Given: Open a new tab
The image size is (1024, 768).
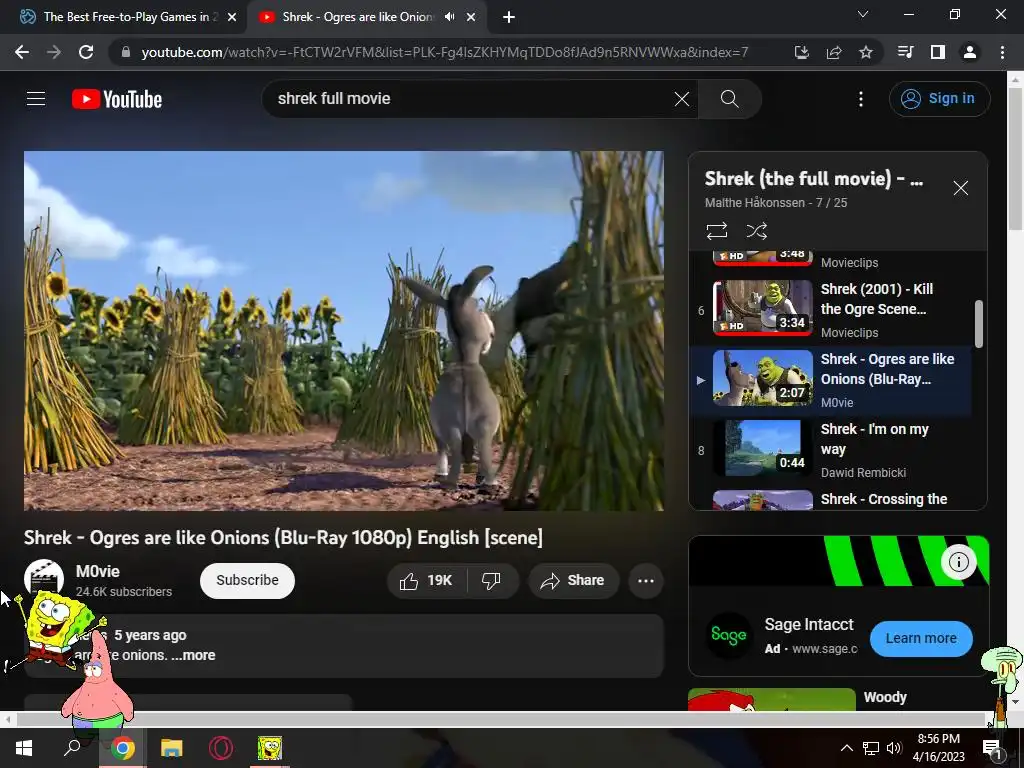Looking at the screenshot, I should point(509,17).
